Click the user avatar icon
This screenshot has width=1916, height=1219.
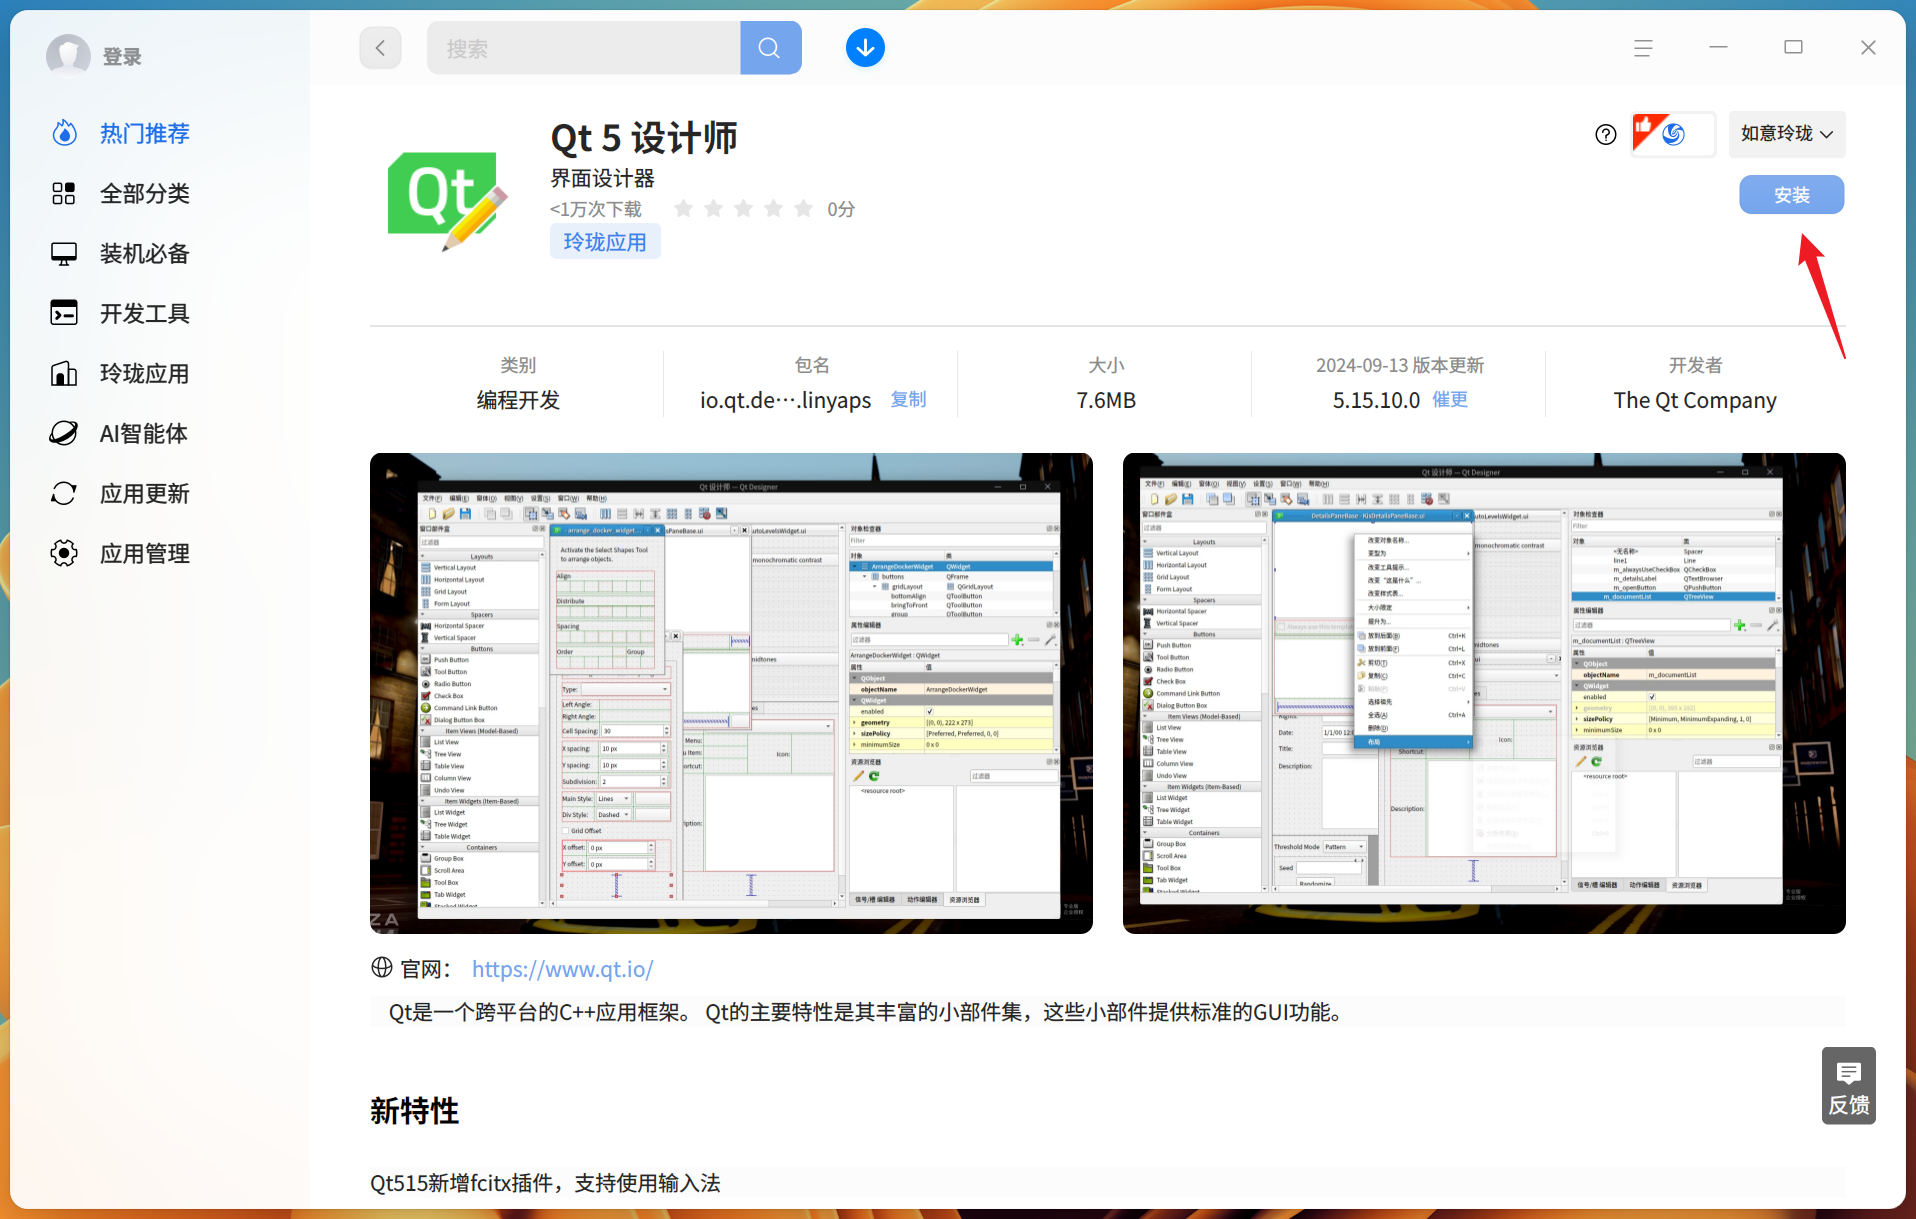tap(68, 56)
